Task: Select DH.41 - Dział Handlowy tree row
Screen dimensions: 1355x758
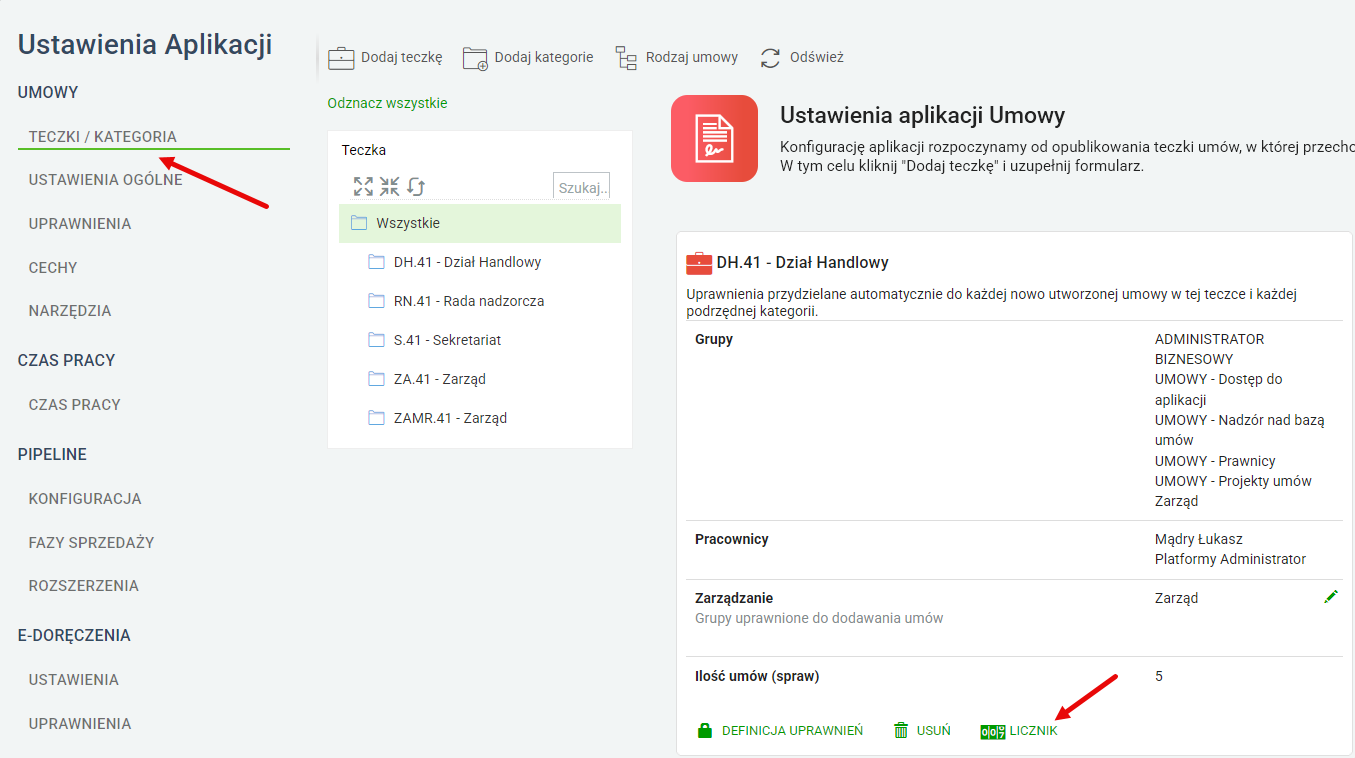Action: (x=480, y=262)
